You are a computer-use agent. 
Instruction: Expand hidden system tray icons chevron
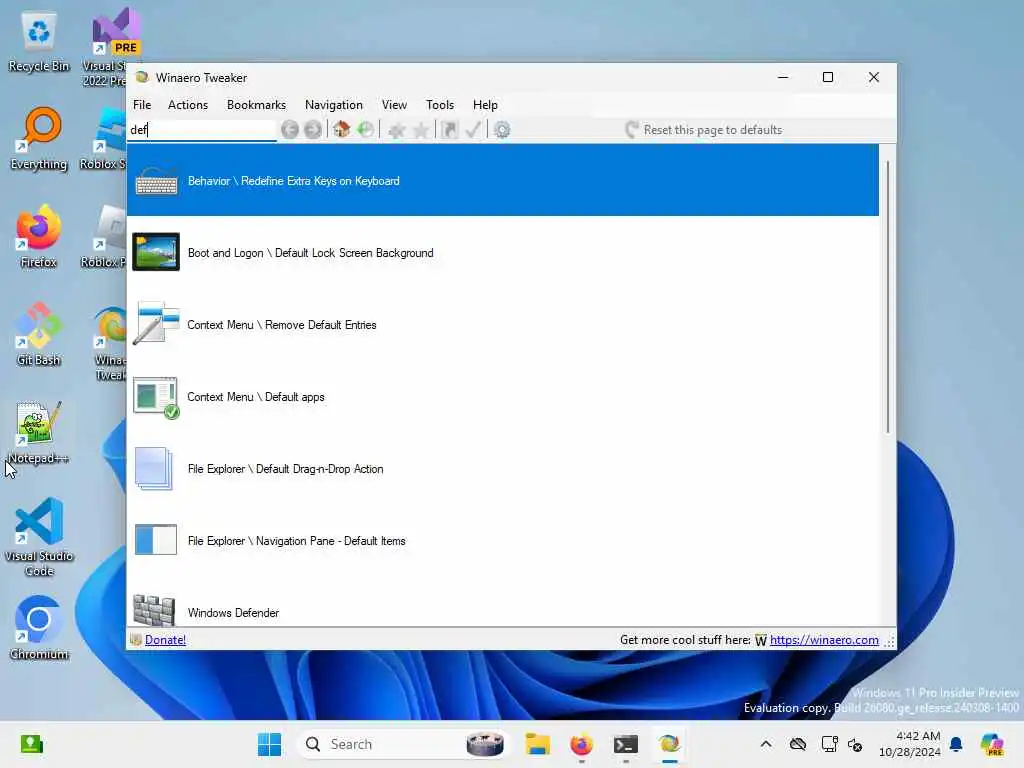pos(766,744)
